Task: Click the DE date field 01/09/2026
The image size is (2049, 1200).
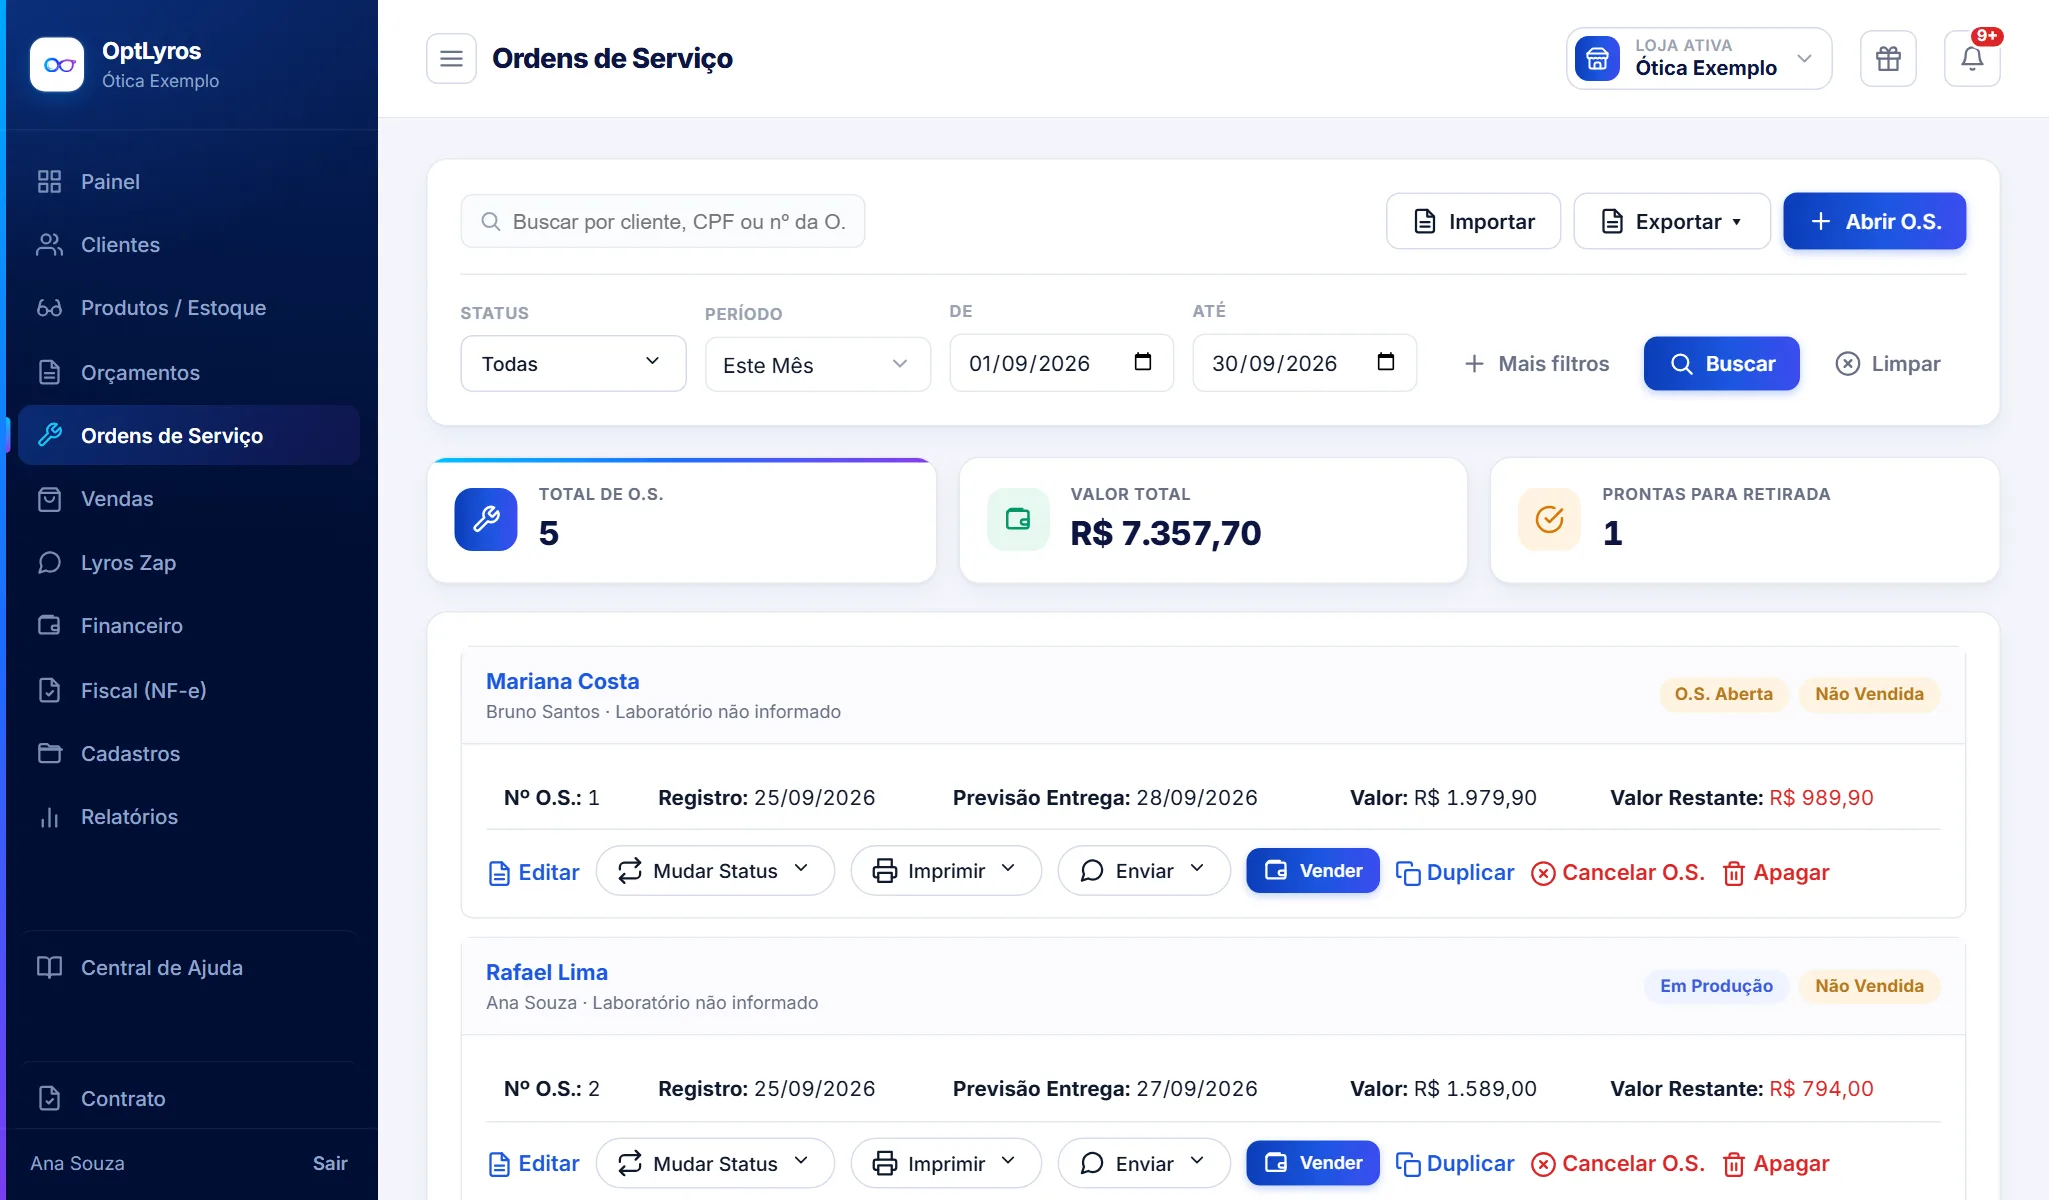Action: [x=1061, y=363]
